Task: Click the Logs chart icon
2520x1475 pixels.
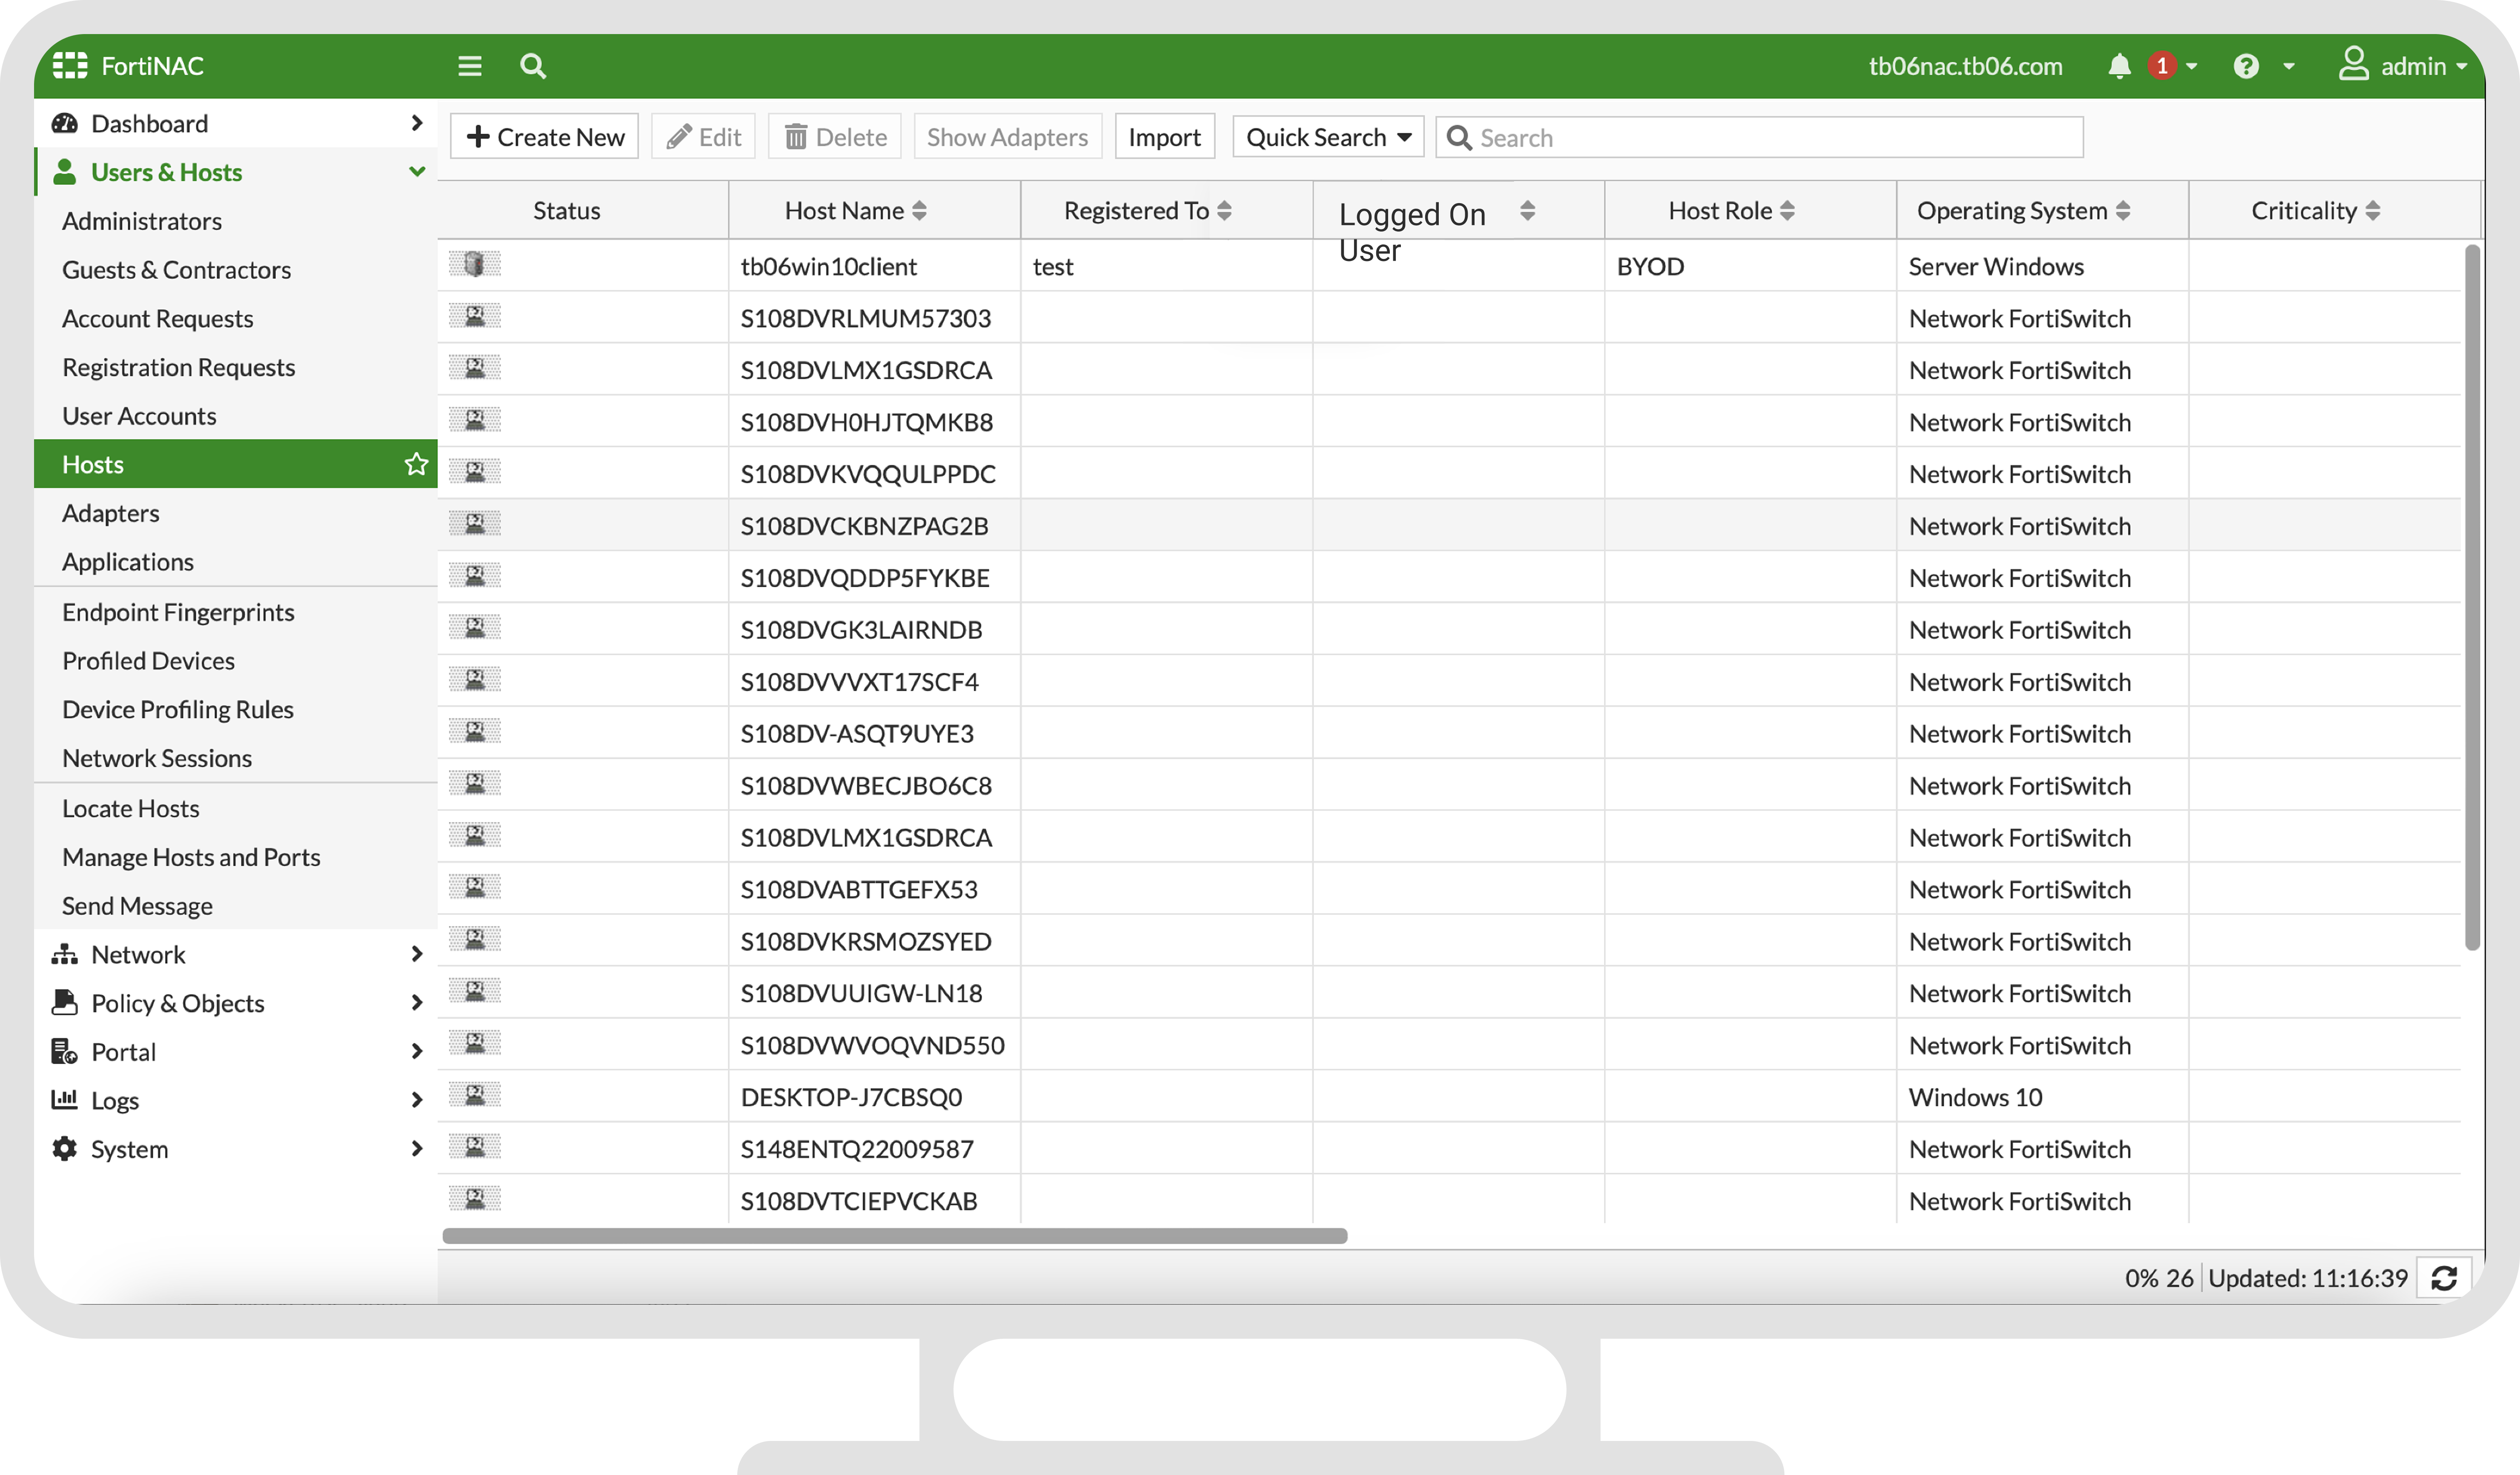Action: coord(65,1099)
